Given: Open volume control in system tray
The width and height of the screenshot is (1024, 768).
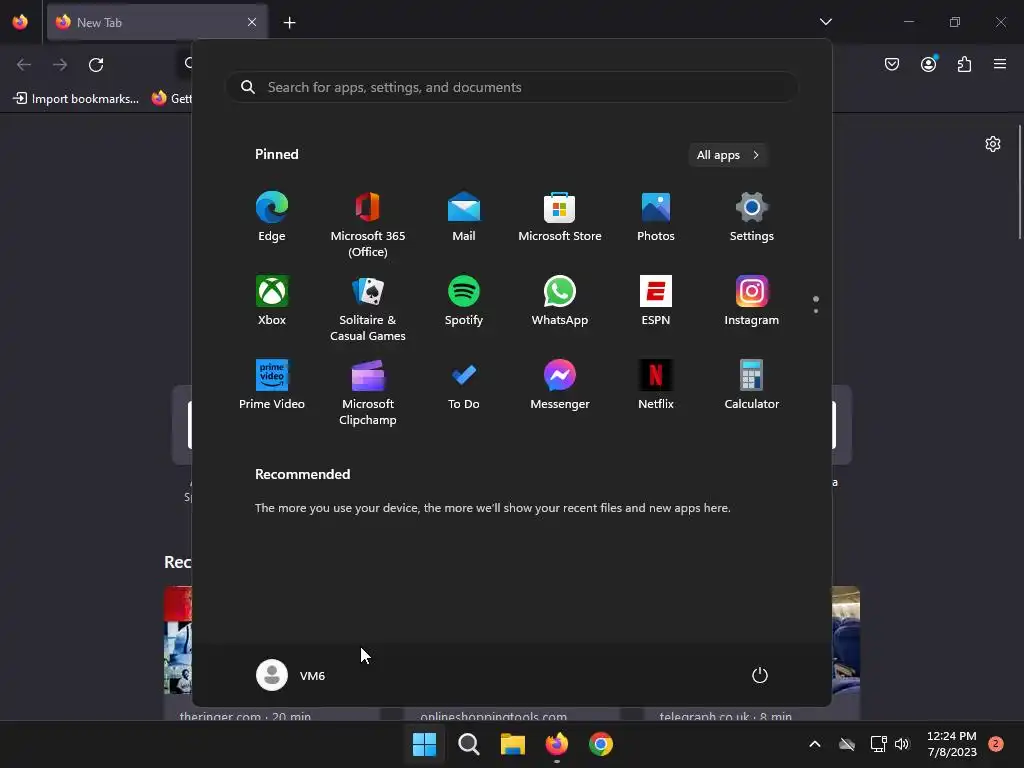Looking at the screenshot, I should click(902, 744).
